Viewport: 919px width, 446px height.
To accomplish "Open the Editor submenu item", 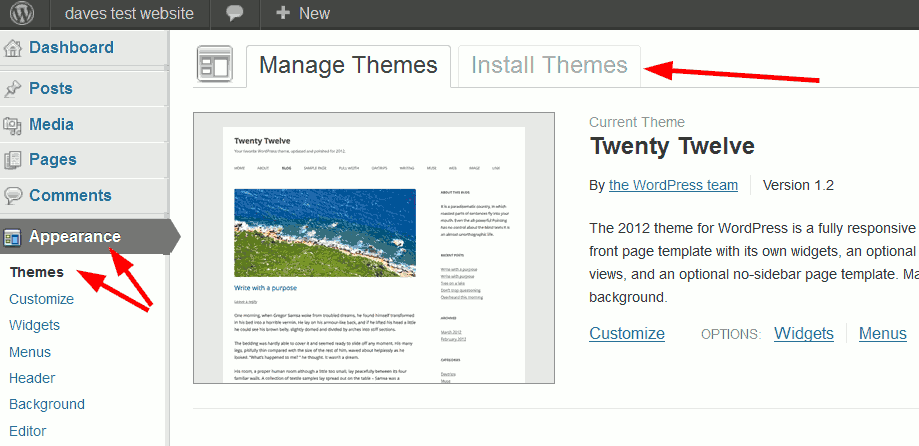I will click(28, 431).
